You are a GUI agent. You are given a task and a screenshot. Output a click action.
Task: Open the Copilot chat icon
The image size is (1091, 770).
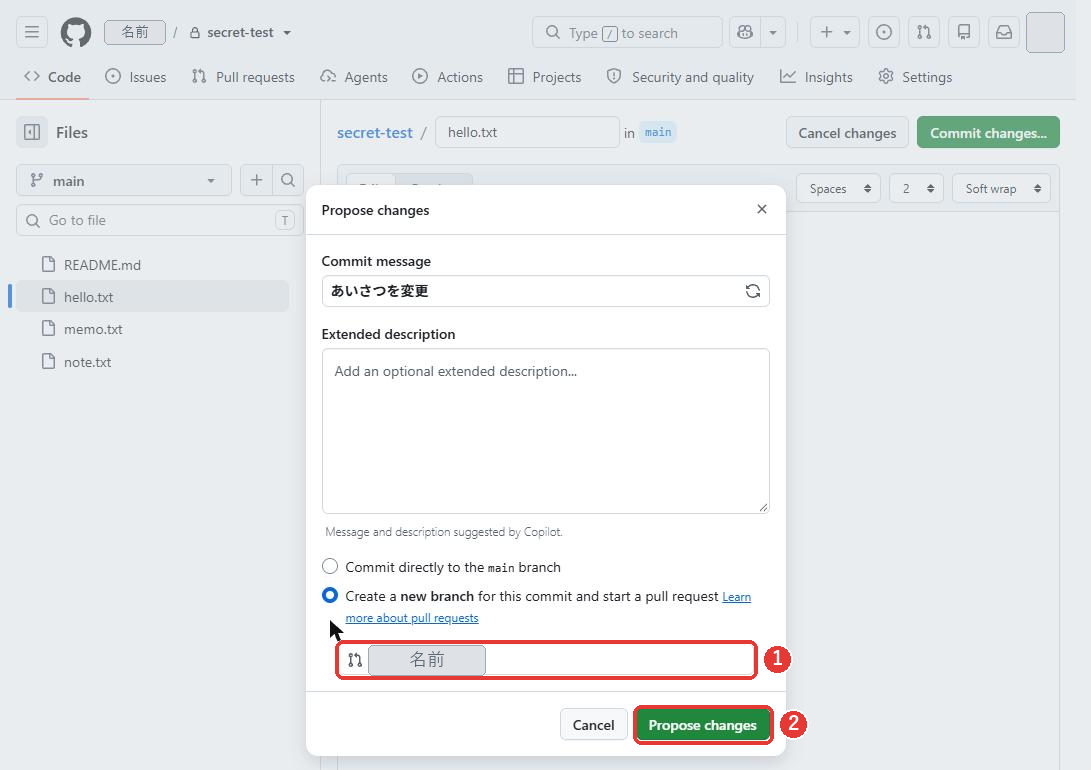coord(745,32)
